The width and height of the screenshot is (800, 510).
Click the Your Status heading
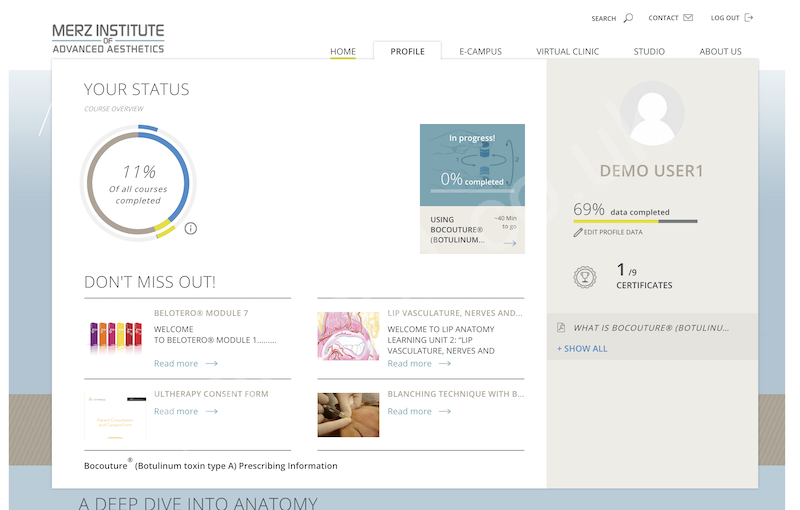(137, 89)
